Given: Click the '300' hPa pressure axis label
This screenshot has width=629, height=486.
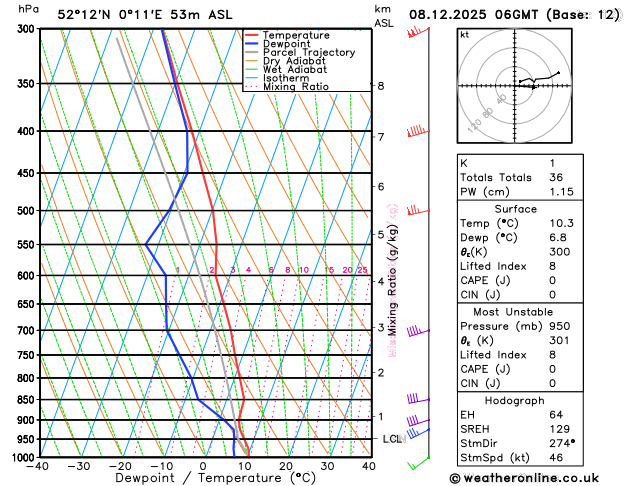Looking at the screenshot, I should coord(28,29).
